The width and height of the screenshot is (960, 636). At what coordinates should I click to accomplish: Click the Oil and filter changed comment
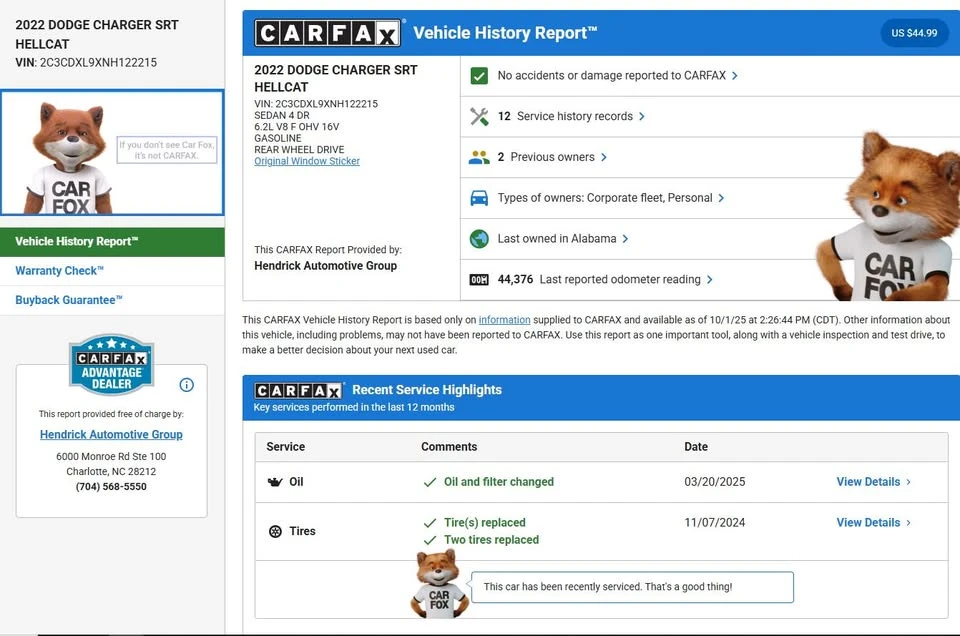tap(498, 482)
